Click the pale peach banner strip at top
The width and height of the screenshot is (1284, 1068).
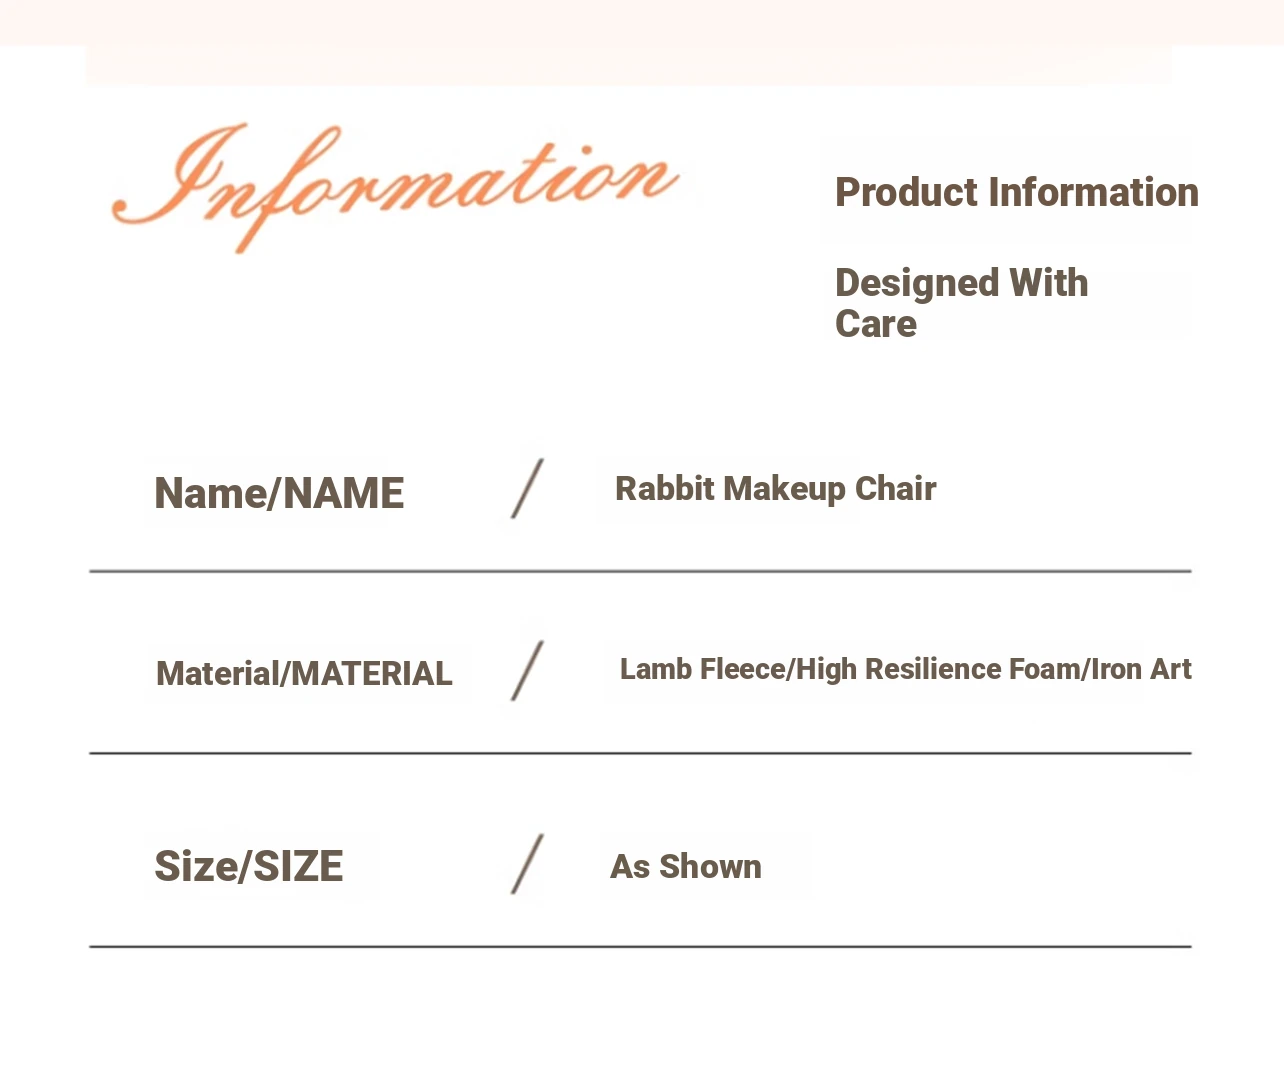642,22
